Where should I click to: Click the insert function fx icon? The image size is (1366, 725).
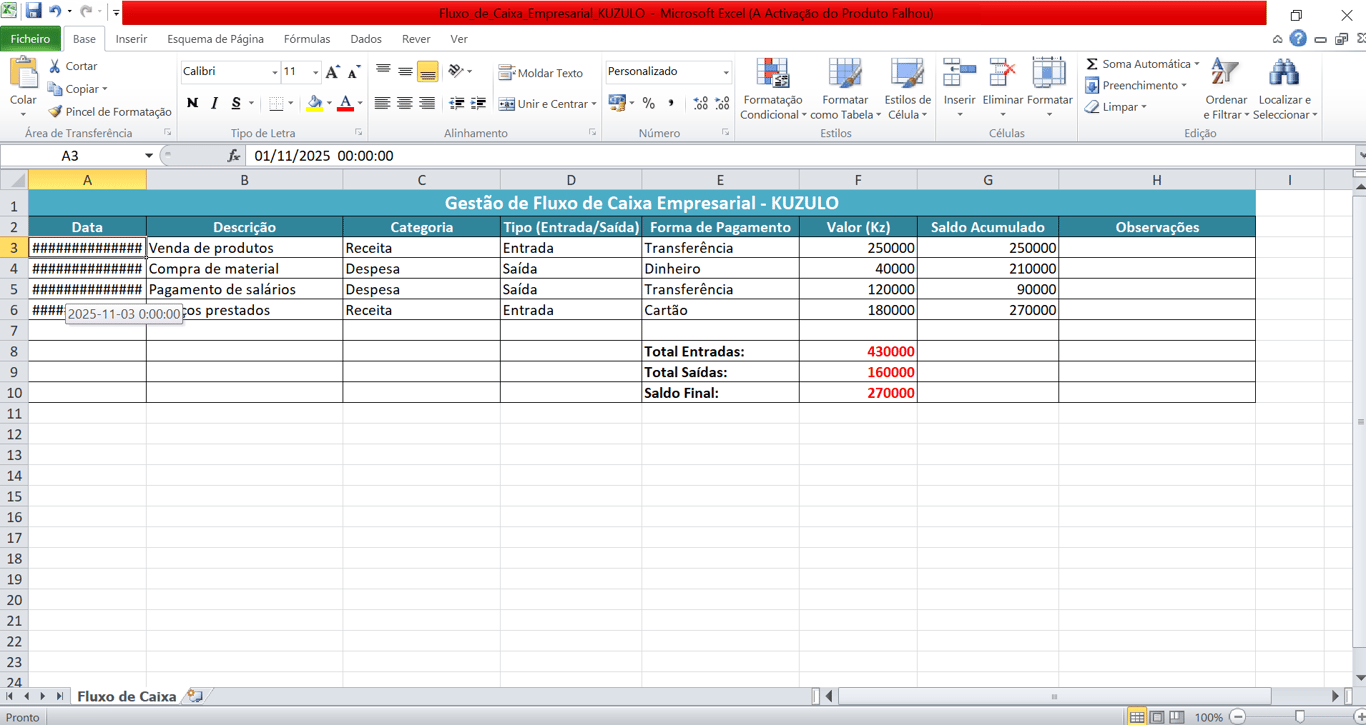point(234,156)
